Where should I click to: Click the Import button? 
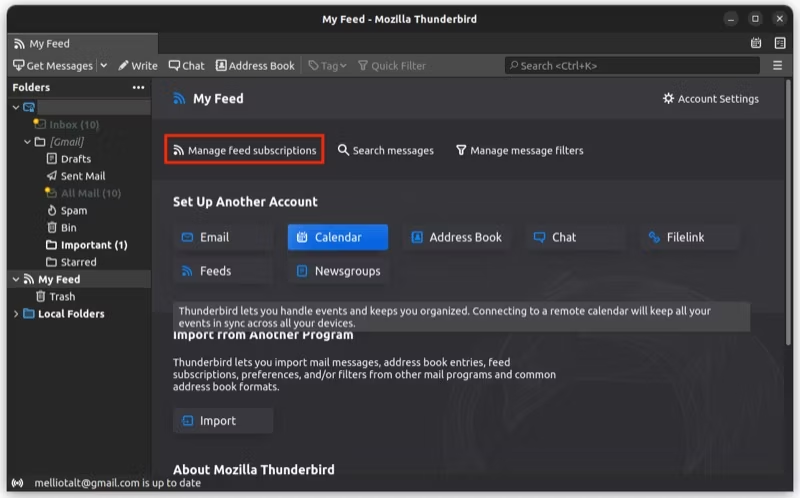coord(223,421)
